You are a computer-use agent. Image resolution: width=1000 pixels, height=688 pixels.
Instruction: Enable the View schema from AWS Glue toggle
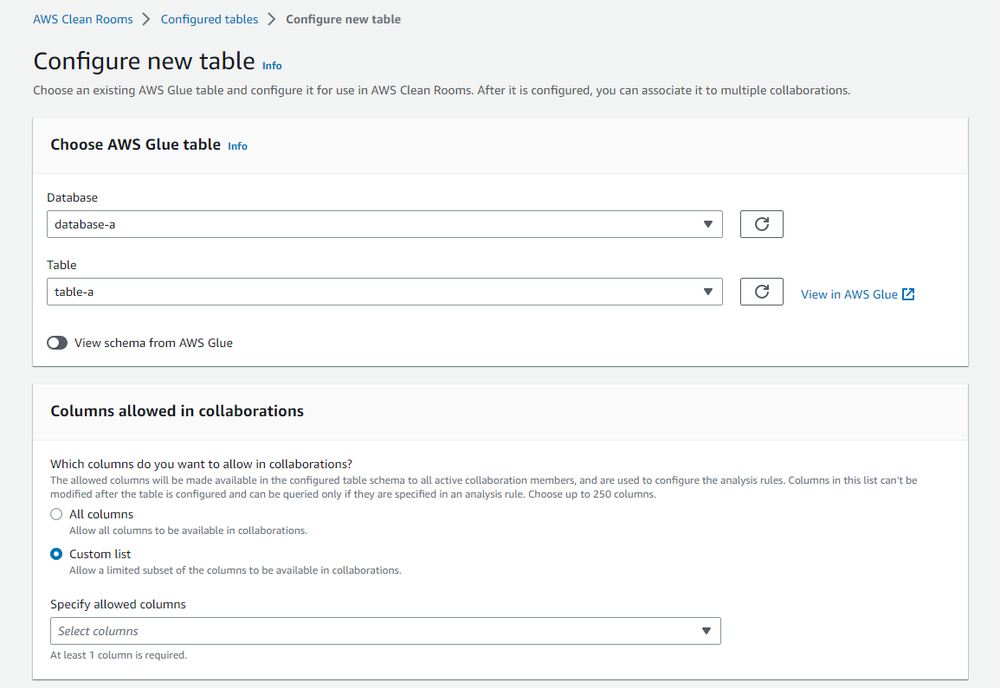tap(57, 343)
